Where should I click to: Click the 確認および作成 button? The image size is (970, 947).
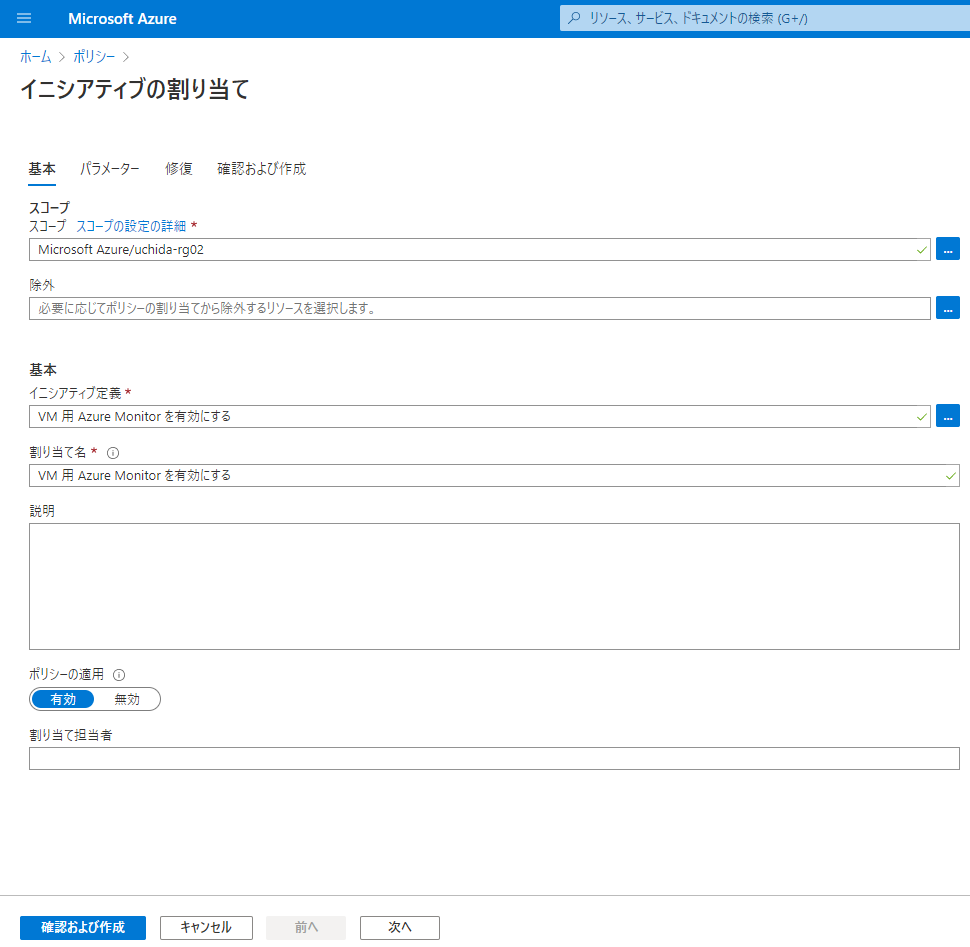(x=83, y=927)
